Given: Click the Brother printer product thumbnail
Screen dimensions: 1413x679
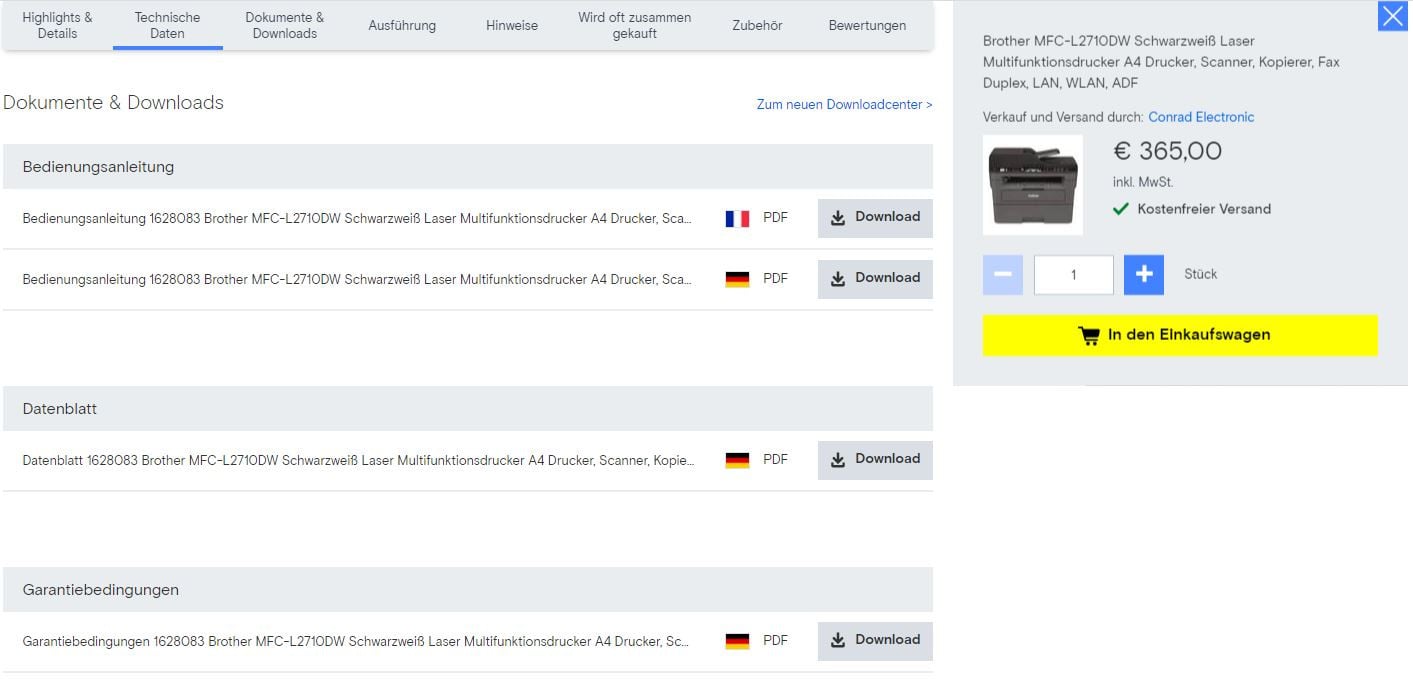Looking at the screenshot, I should [x=1032, y=184].
